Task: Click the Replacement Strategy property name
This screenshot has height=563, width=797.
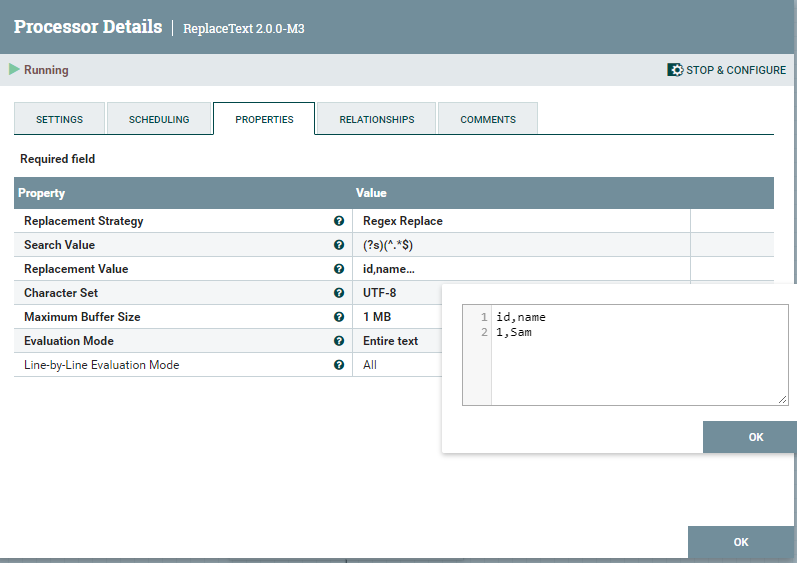Action: click(x=84, y=221)
